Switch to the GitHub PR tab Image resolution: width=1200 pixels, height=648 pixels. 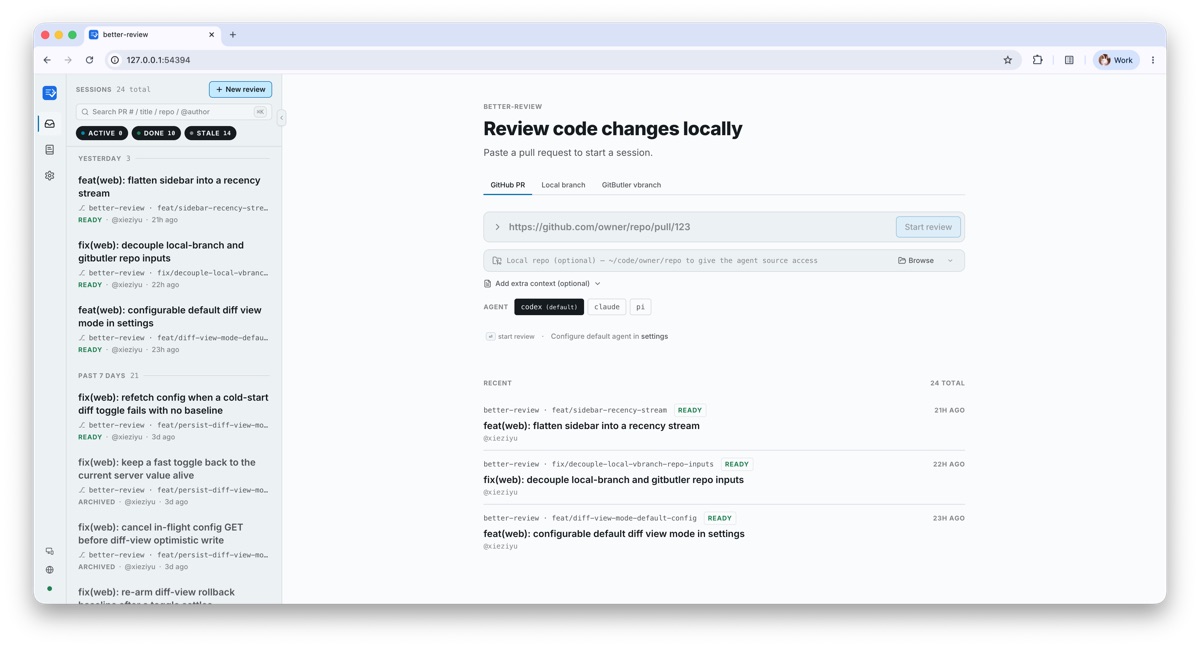pos(507,185)
